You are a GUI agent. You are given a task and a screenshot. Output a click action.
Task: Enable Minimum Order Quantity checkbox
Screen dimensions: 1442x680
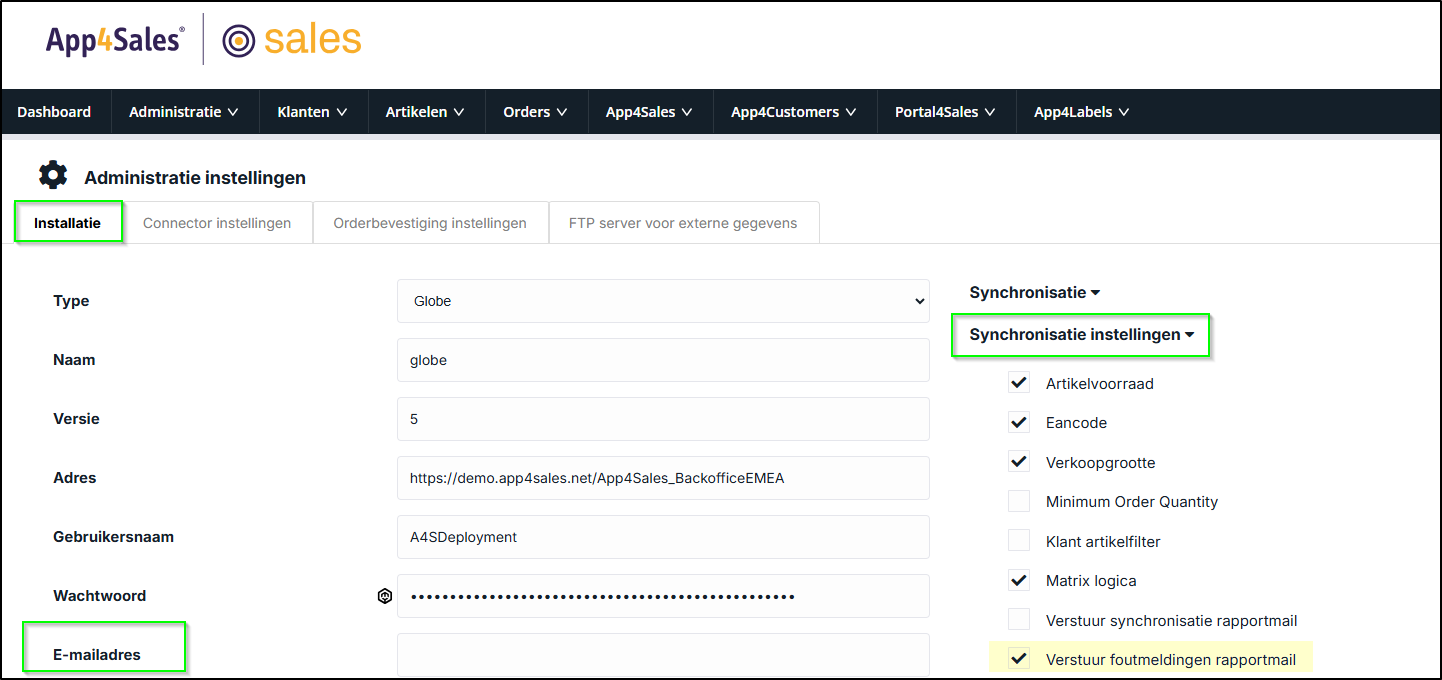[x=1019, y=501]
